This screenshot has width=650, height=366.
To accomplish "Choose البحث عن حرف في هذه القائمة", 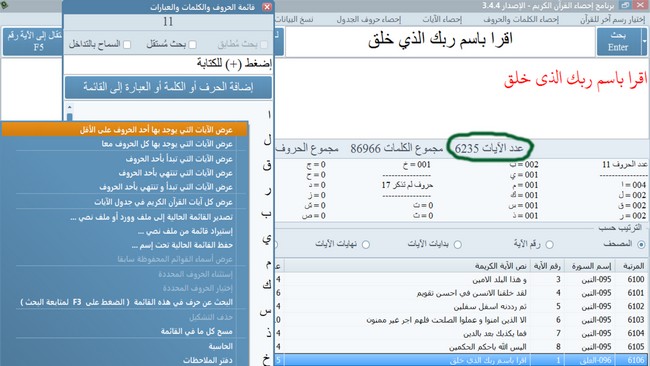I will click(124, 302).
